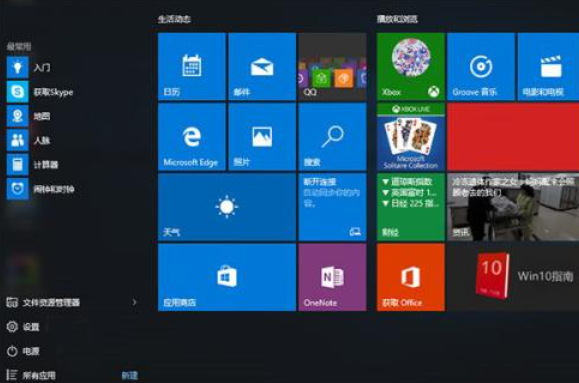This screenshot has width=579, height=383.
Task: Click the blank red live tile
Action: click(x=513, y=137)
